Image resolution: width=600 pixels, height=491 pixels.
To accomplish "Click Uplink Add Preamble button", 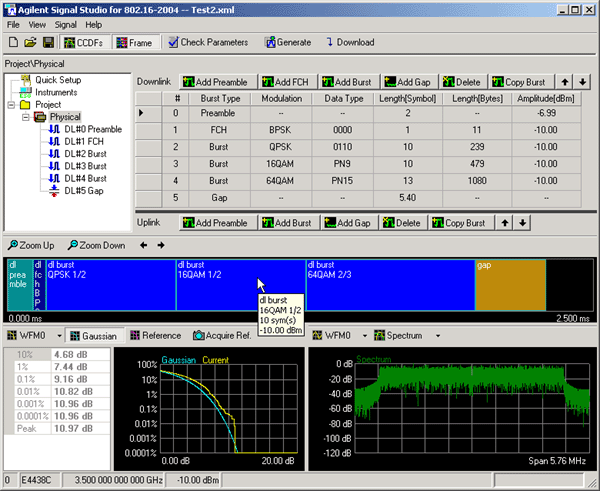I will pos(216,223).
